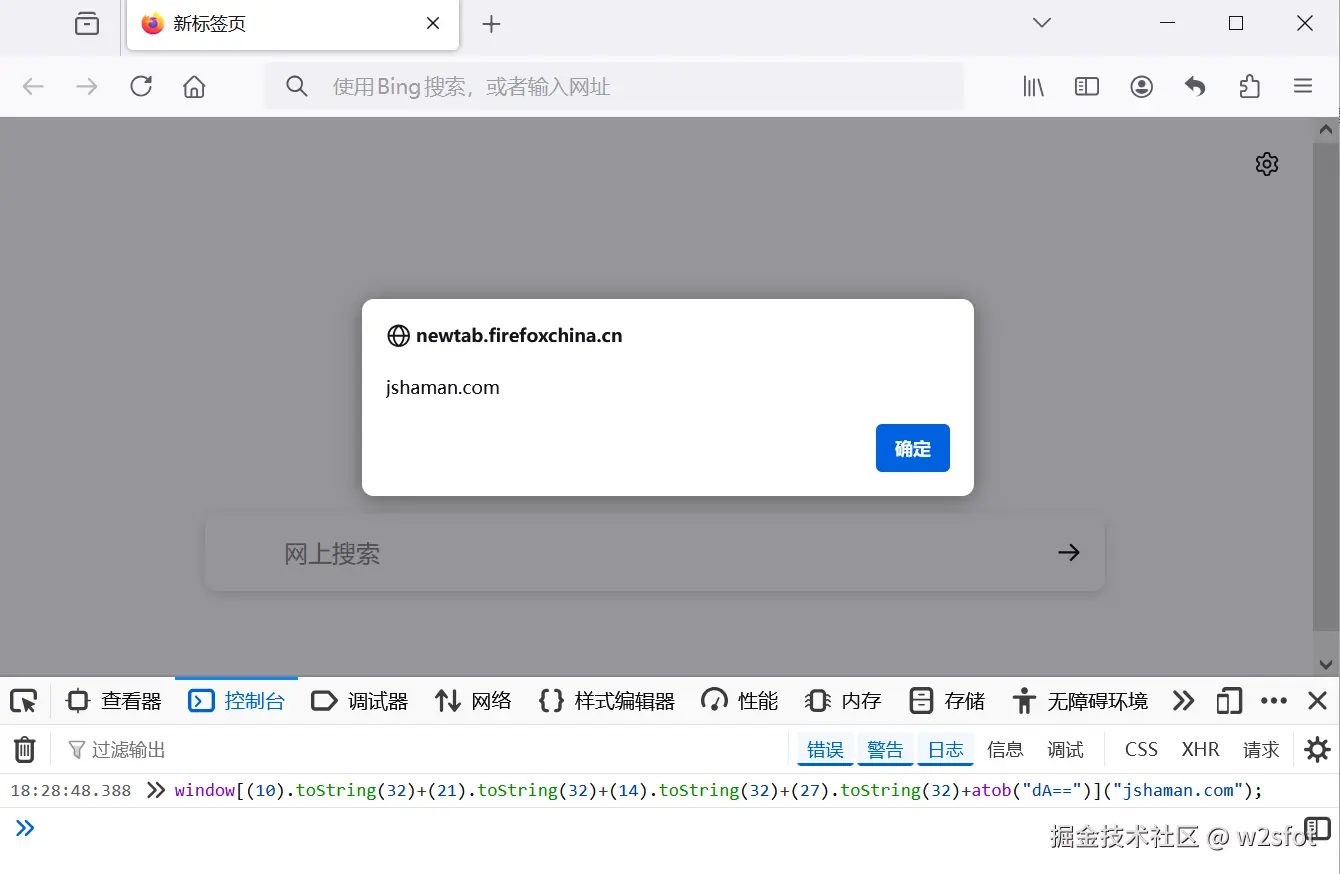
Task: Toggle the 调试 filter button
Action: point(1065,749)
